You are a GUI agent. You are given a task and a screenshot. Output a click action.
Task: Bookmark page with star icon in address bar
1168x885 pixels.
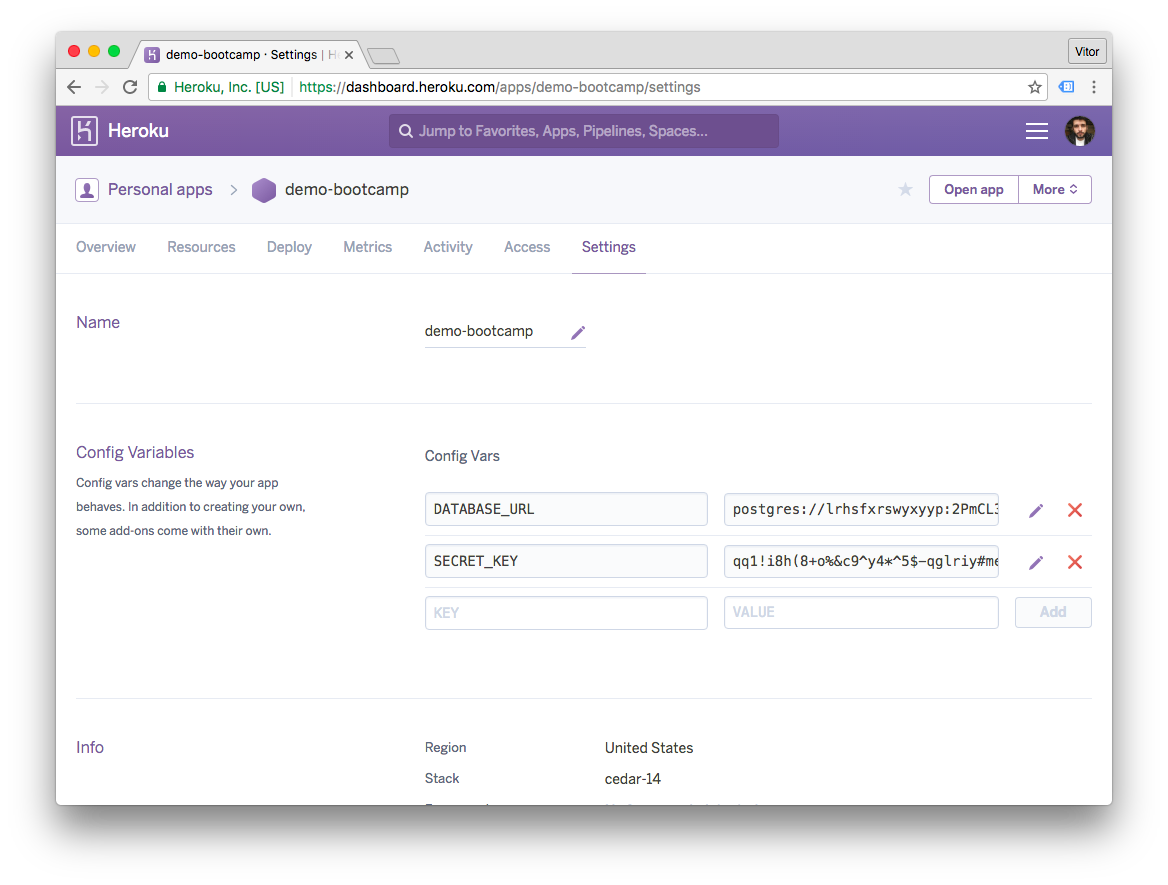coord(1035,87)
